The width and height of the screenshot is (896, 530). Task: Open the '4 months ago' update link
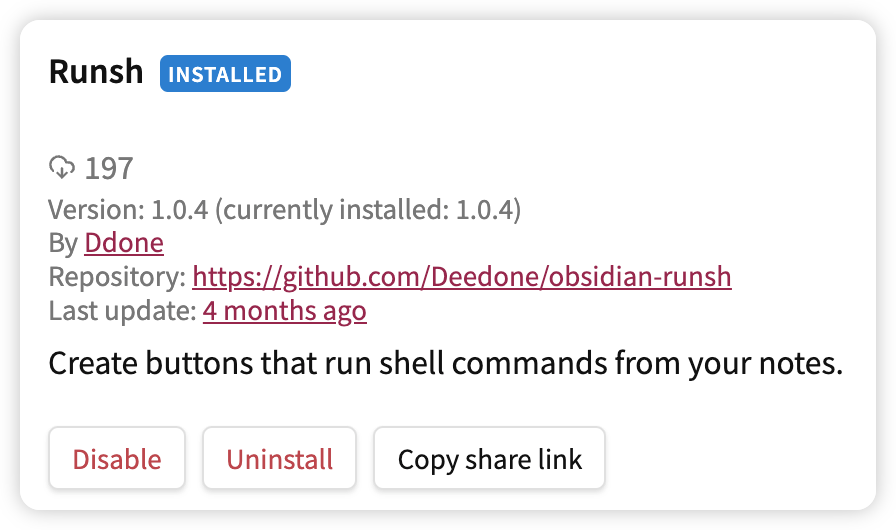pos(285,311)
